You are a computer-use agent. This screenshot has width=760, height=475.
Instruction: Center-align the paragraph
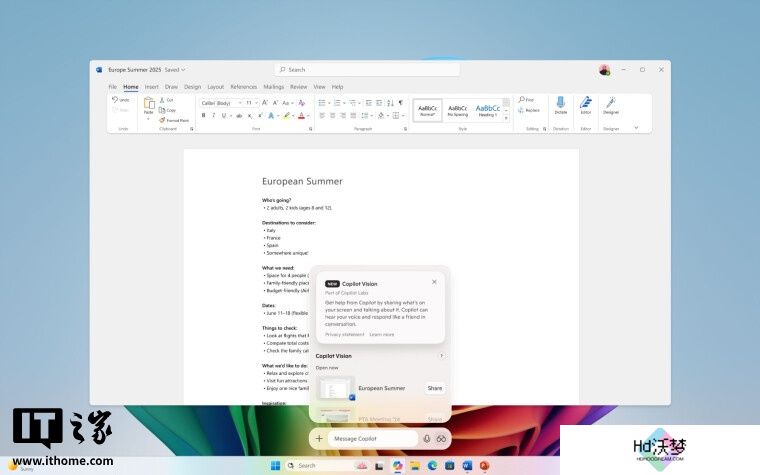pyautogui.click(x=332, y=115)
